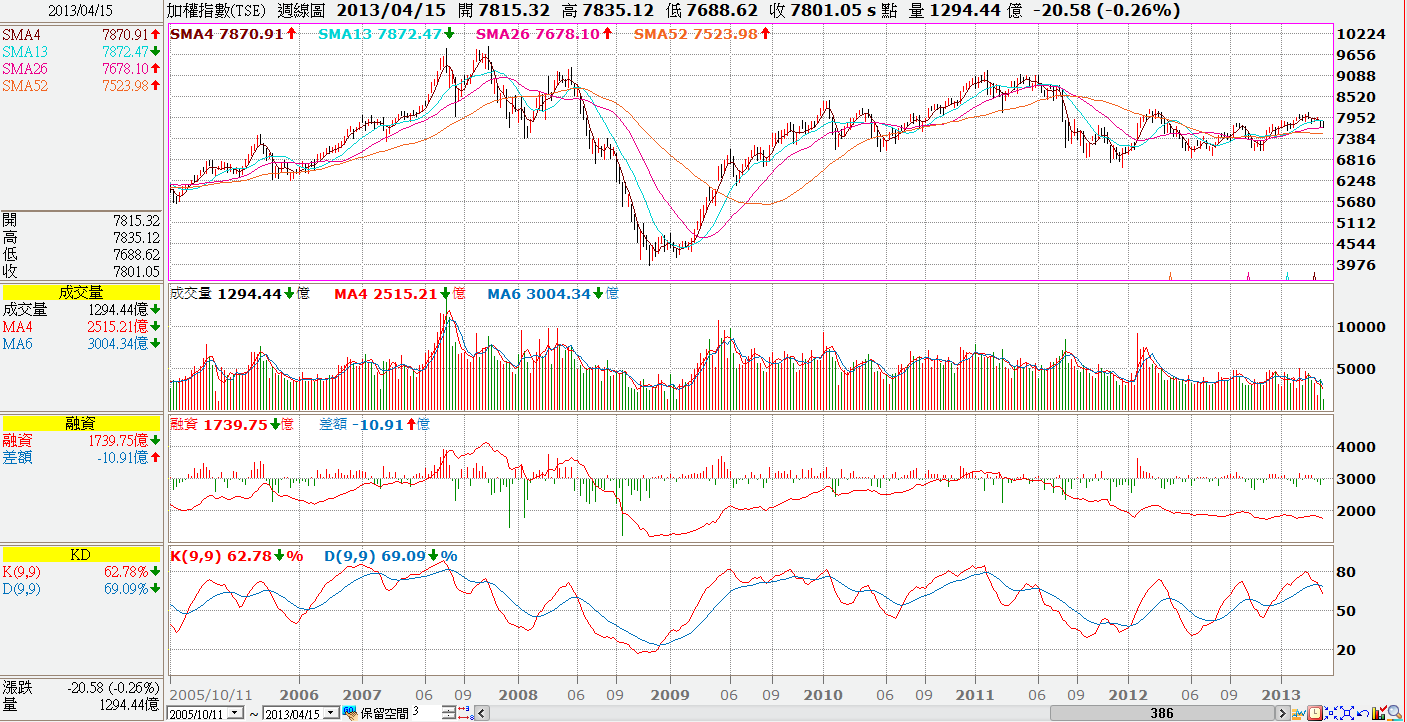Click the MA6 3004.34 volume legend
The image size is (1407, 722).
(x=553, y=294)
